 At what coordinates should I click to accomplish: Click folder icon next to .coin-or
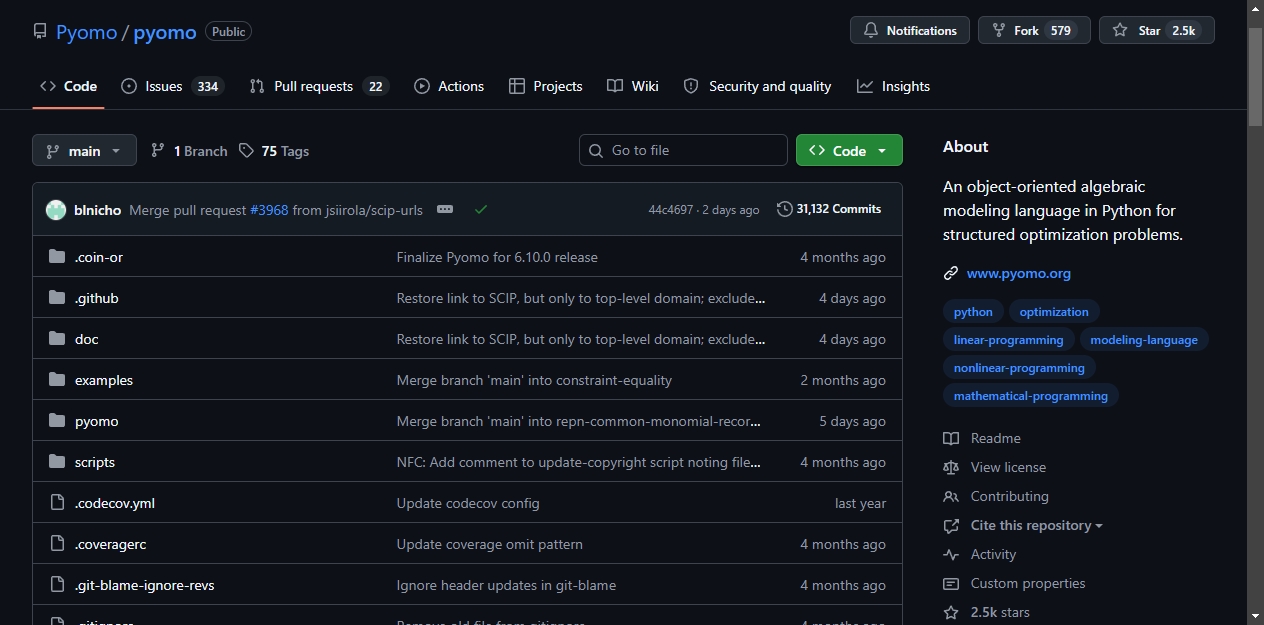coord(57,257)
